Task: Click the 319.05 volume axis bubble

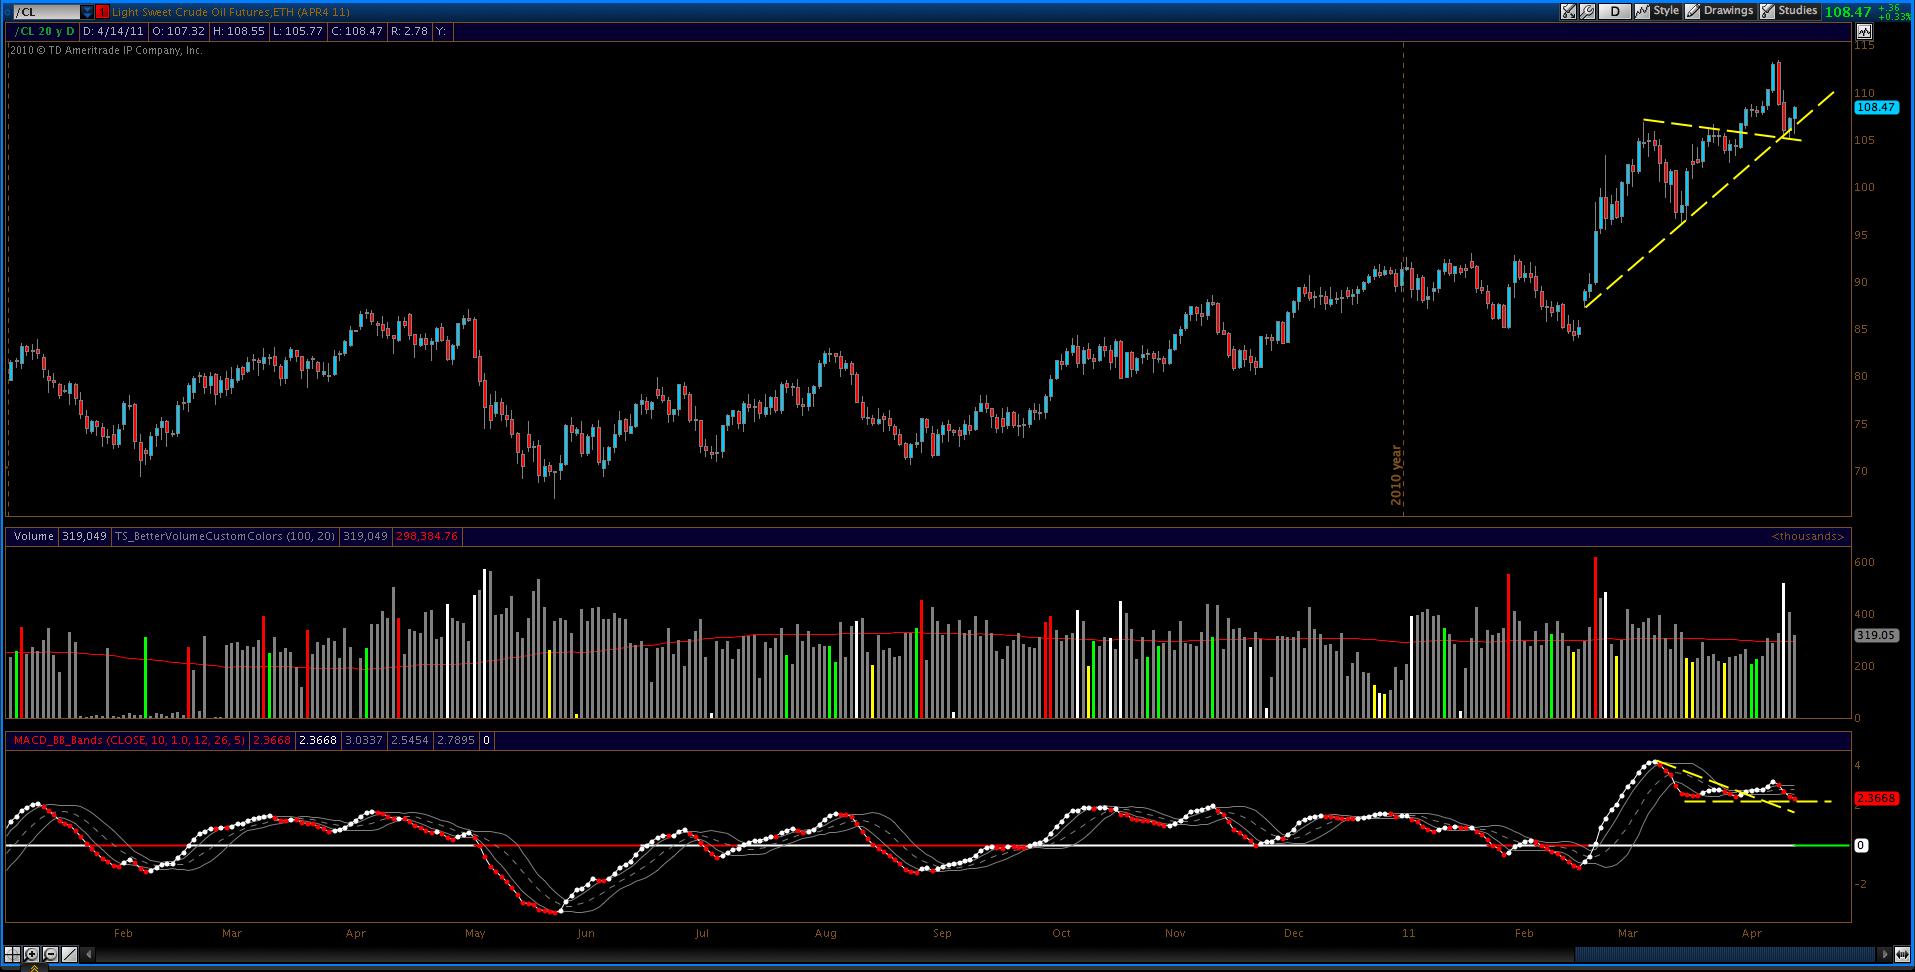Action: [1876, 634]
